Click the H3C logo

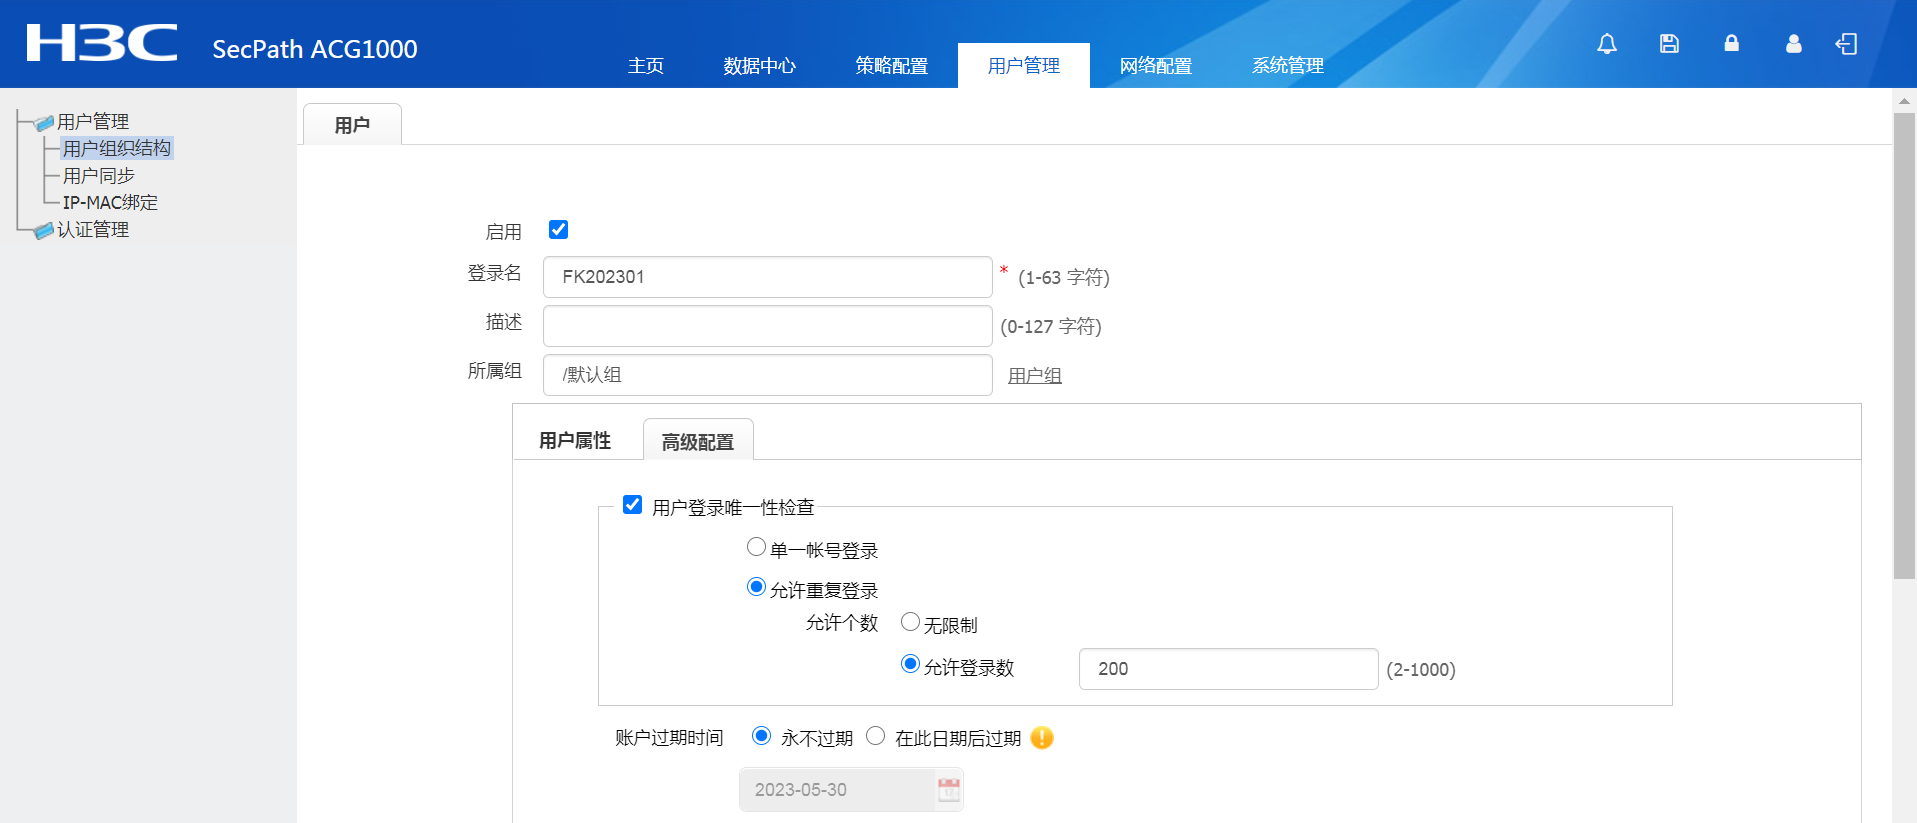click(x=102, y=44)
